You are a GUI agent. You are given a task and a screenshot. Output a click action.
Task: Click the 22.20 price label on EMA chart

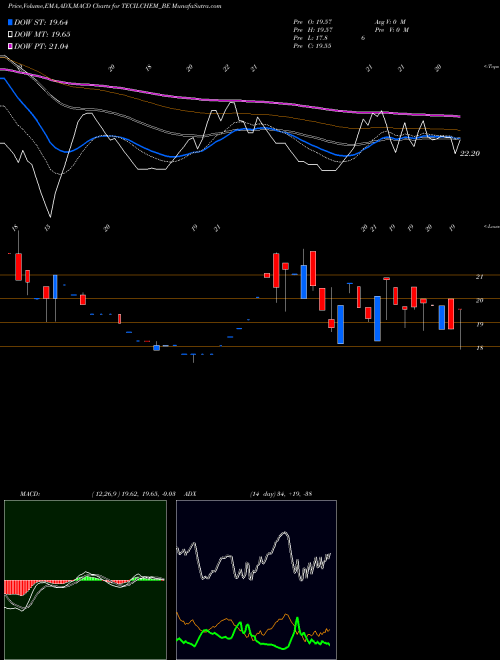tap(470, 154)
